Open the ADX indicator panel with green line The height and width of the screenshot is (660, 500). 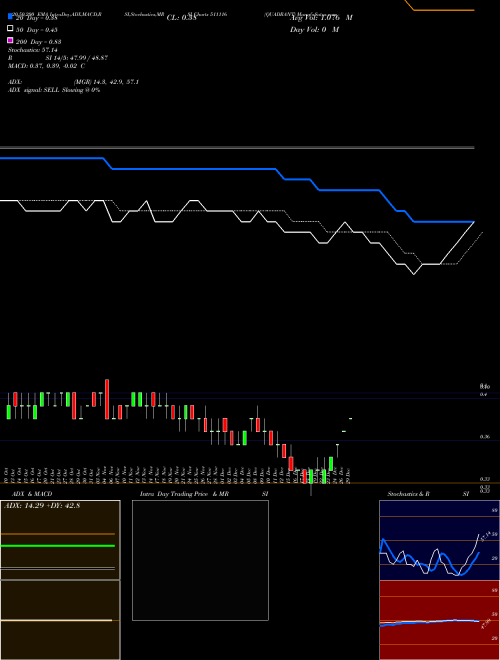tap(60, 540)
